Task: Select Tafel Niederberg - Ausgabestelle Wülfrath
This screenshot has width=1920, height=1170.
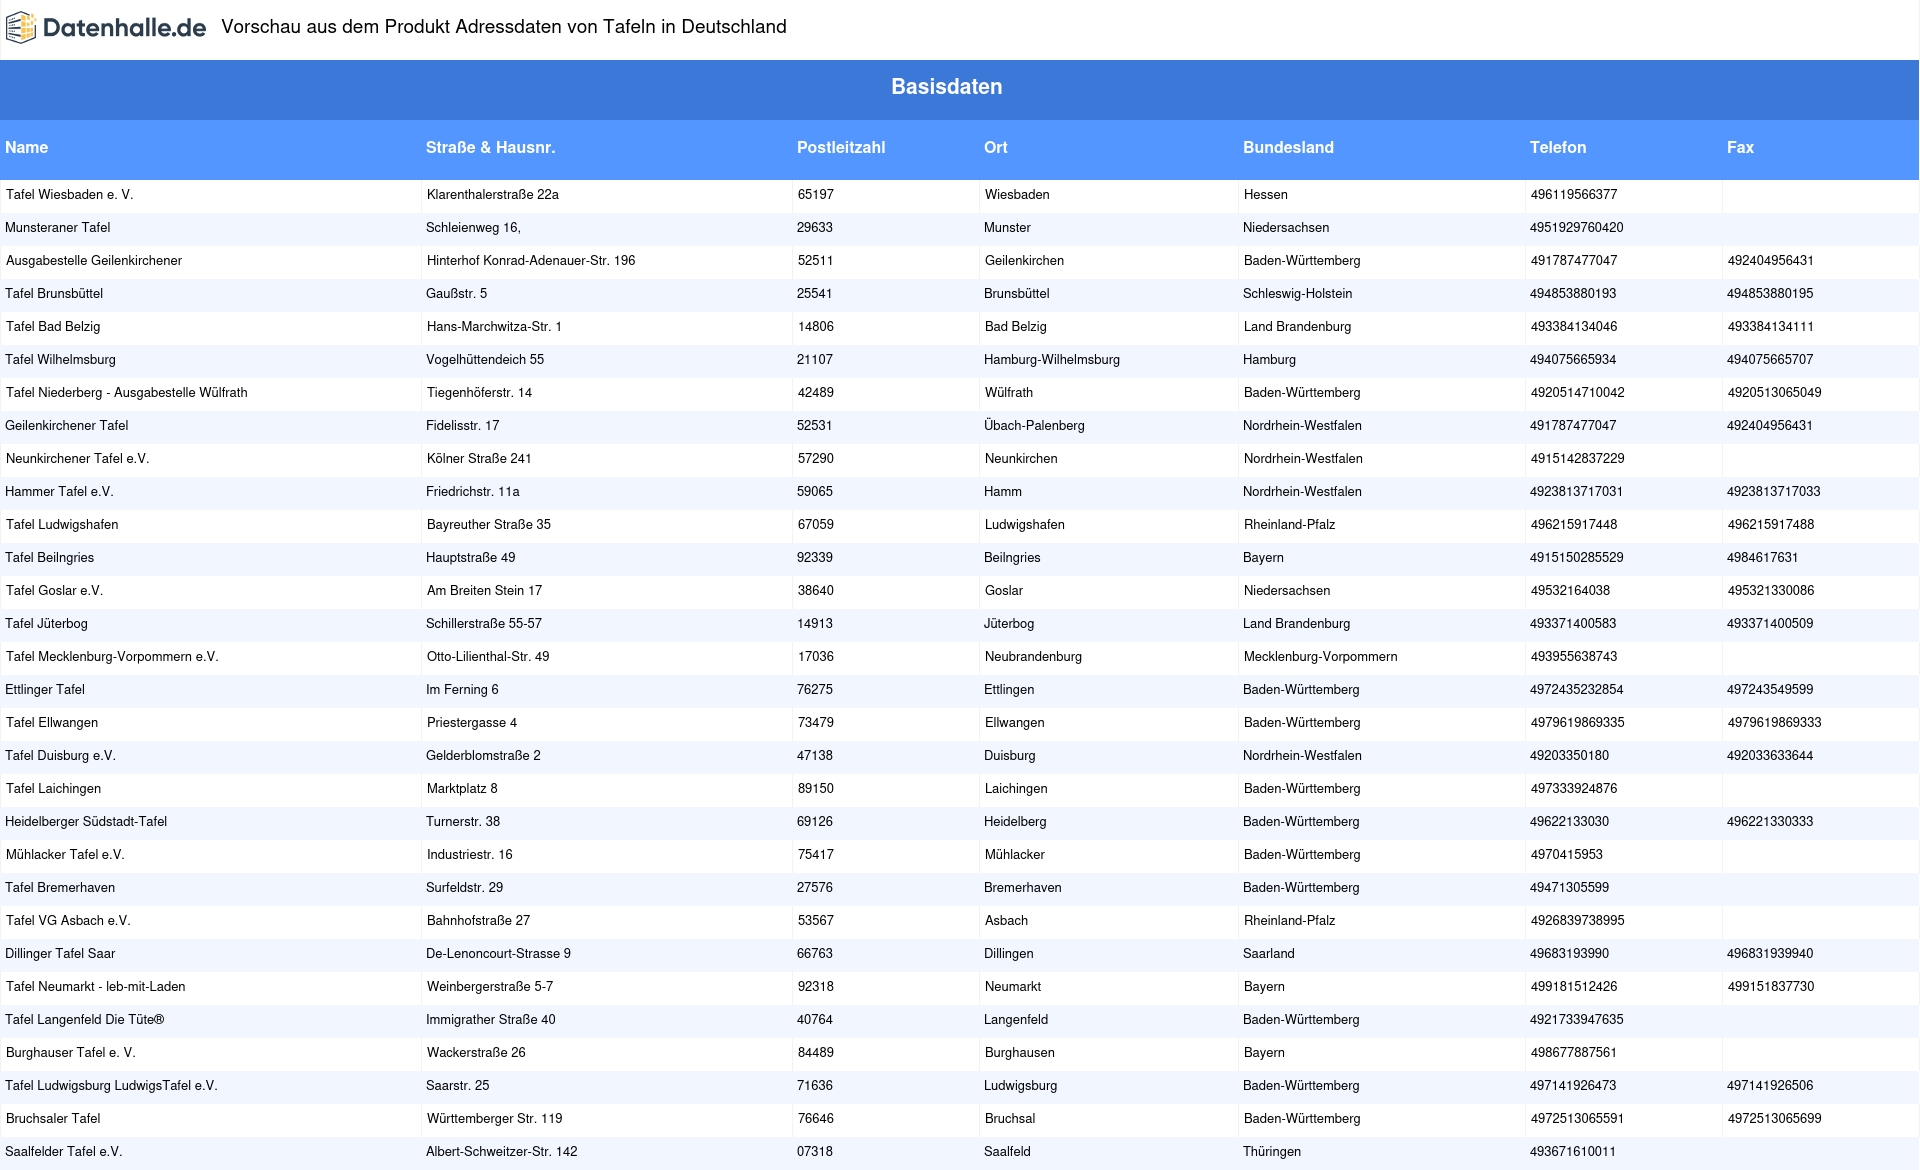Action: [x=127, y=393]
